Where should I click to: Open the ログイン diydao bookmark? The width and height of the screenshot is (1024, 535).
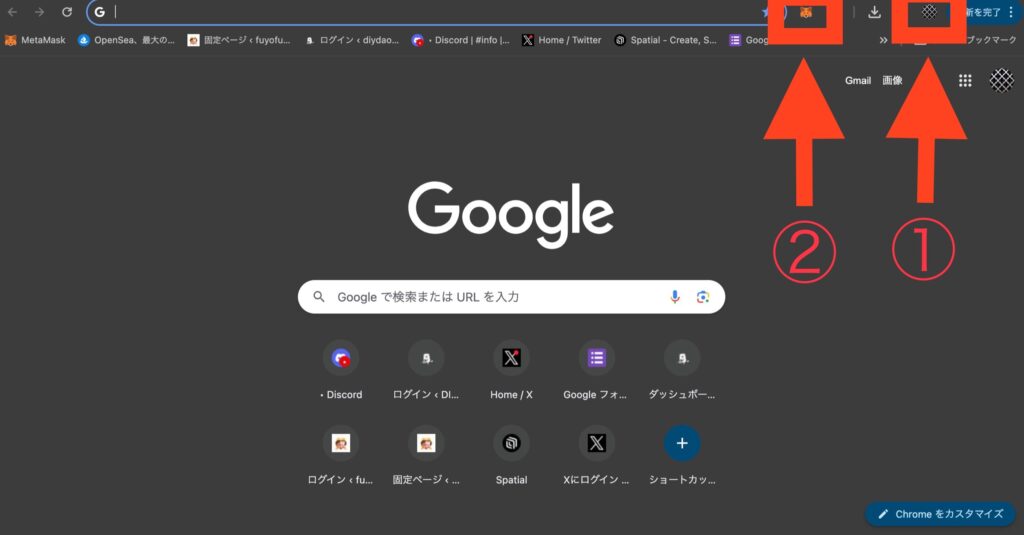pyautogui.click(x=351, y=40)
